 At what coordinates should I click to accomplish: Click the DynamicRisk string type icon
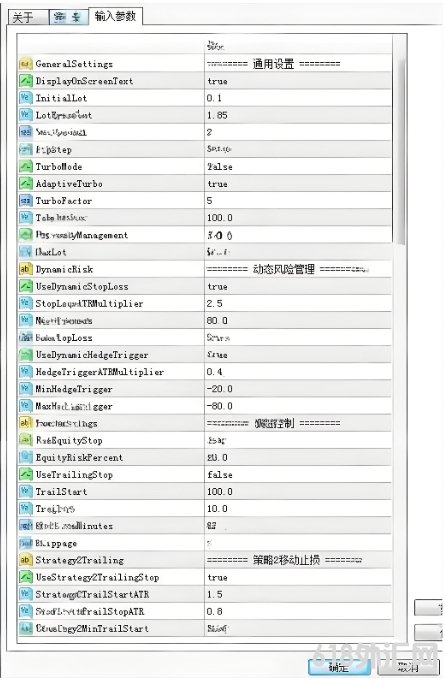point(26,269)
